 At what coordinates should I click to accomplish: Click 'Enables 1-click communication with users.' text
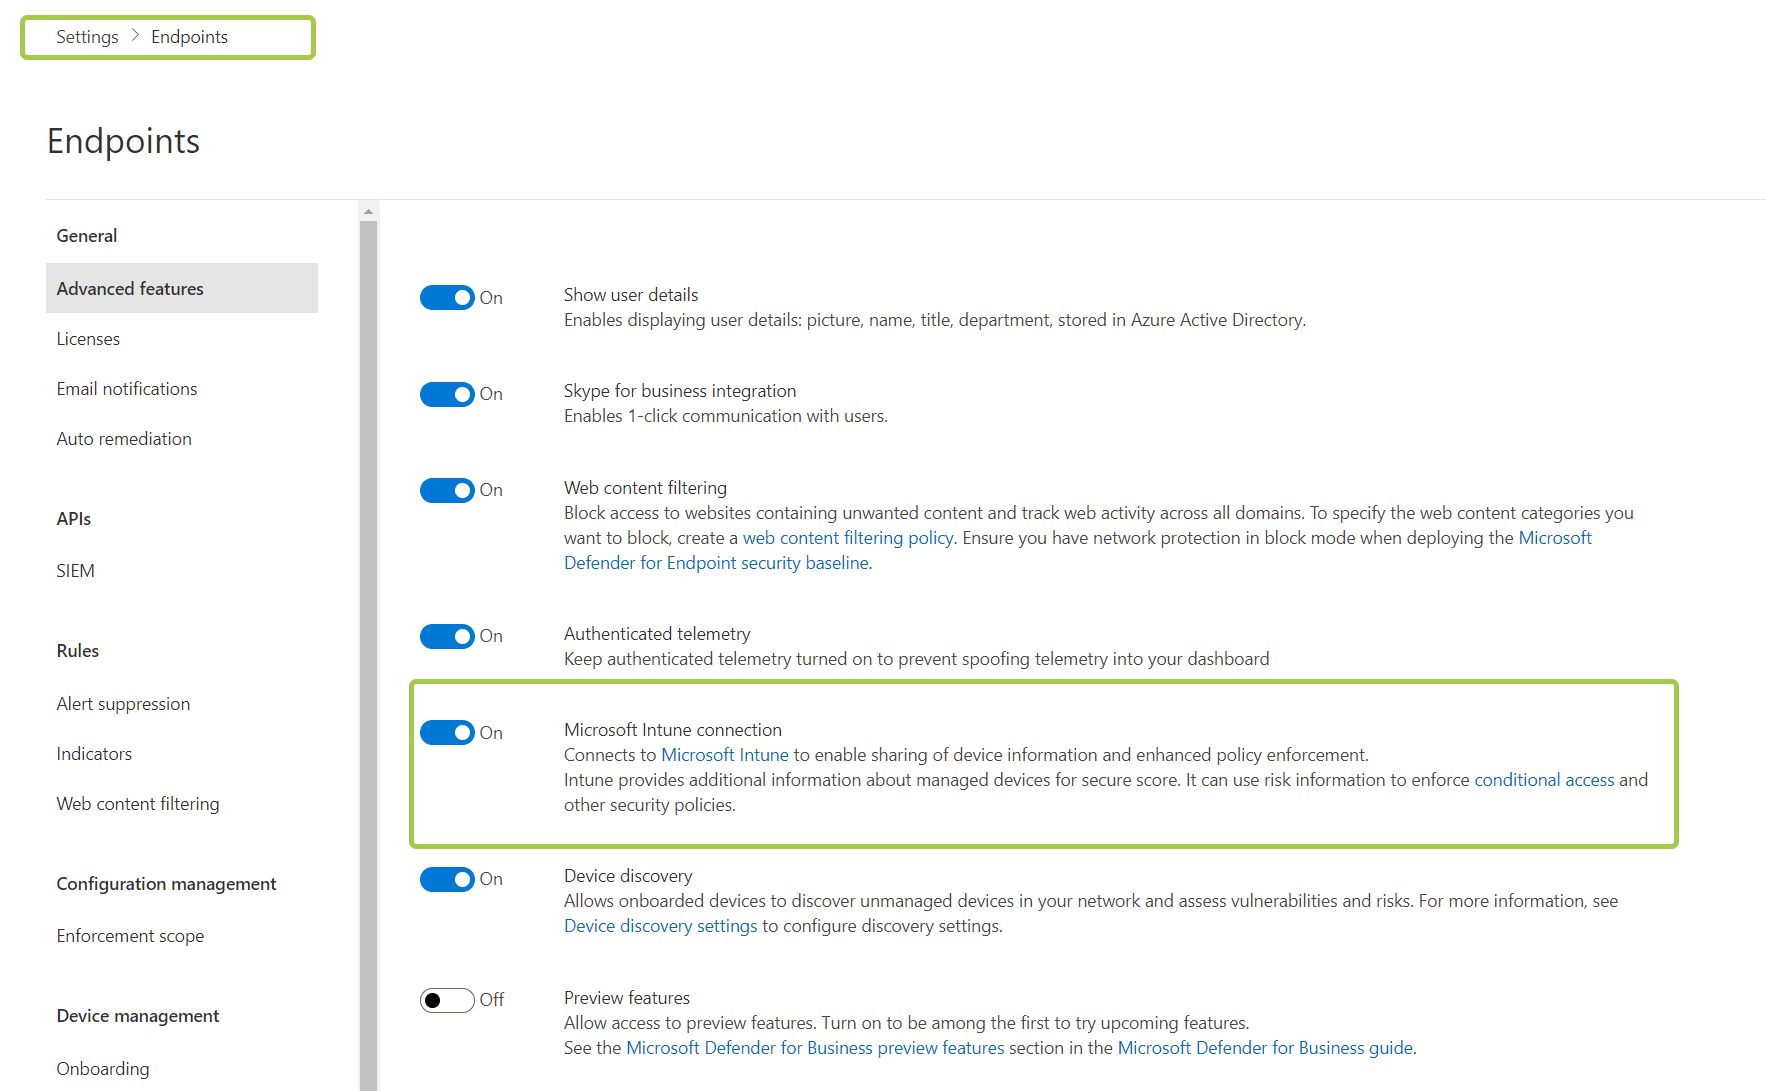(726, 416)
